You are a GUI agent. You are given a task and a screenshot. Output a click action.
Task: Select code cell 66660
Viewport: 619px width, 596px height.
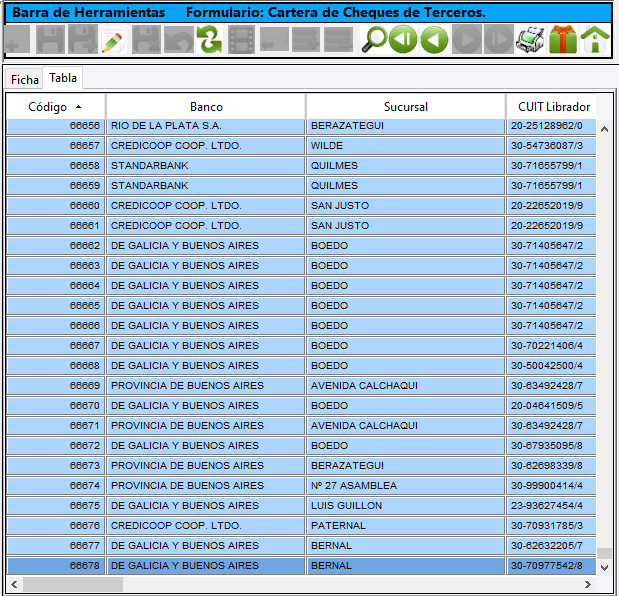point(56,206)
